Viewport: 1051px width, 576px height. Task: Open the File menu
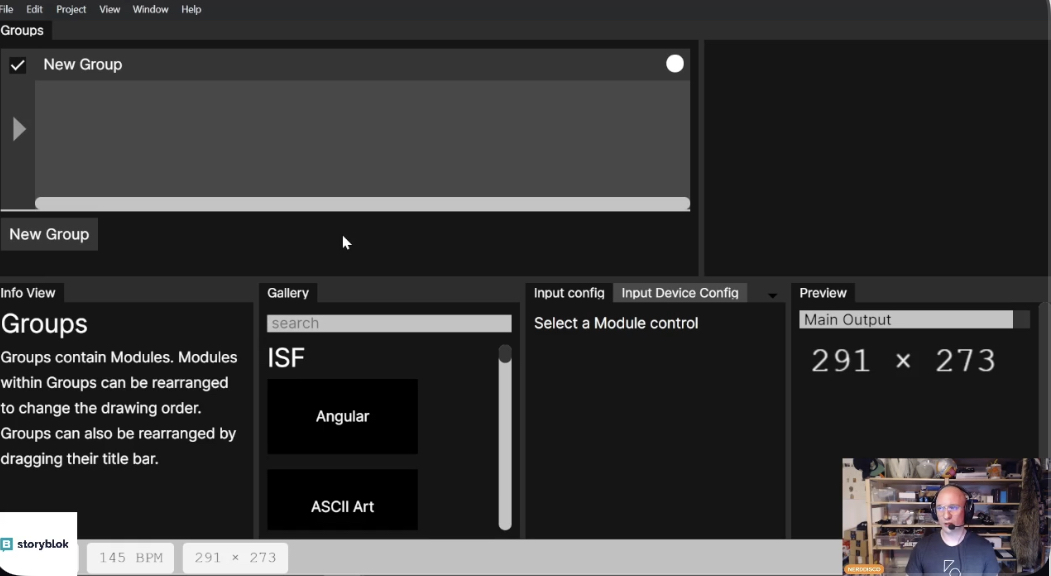coord(6,9)
